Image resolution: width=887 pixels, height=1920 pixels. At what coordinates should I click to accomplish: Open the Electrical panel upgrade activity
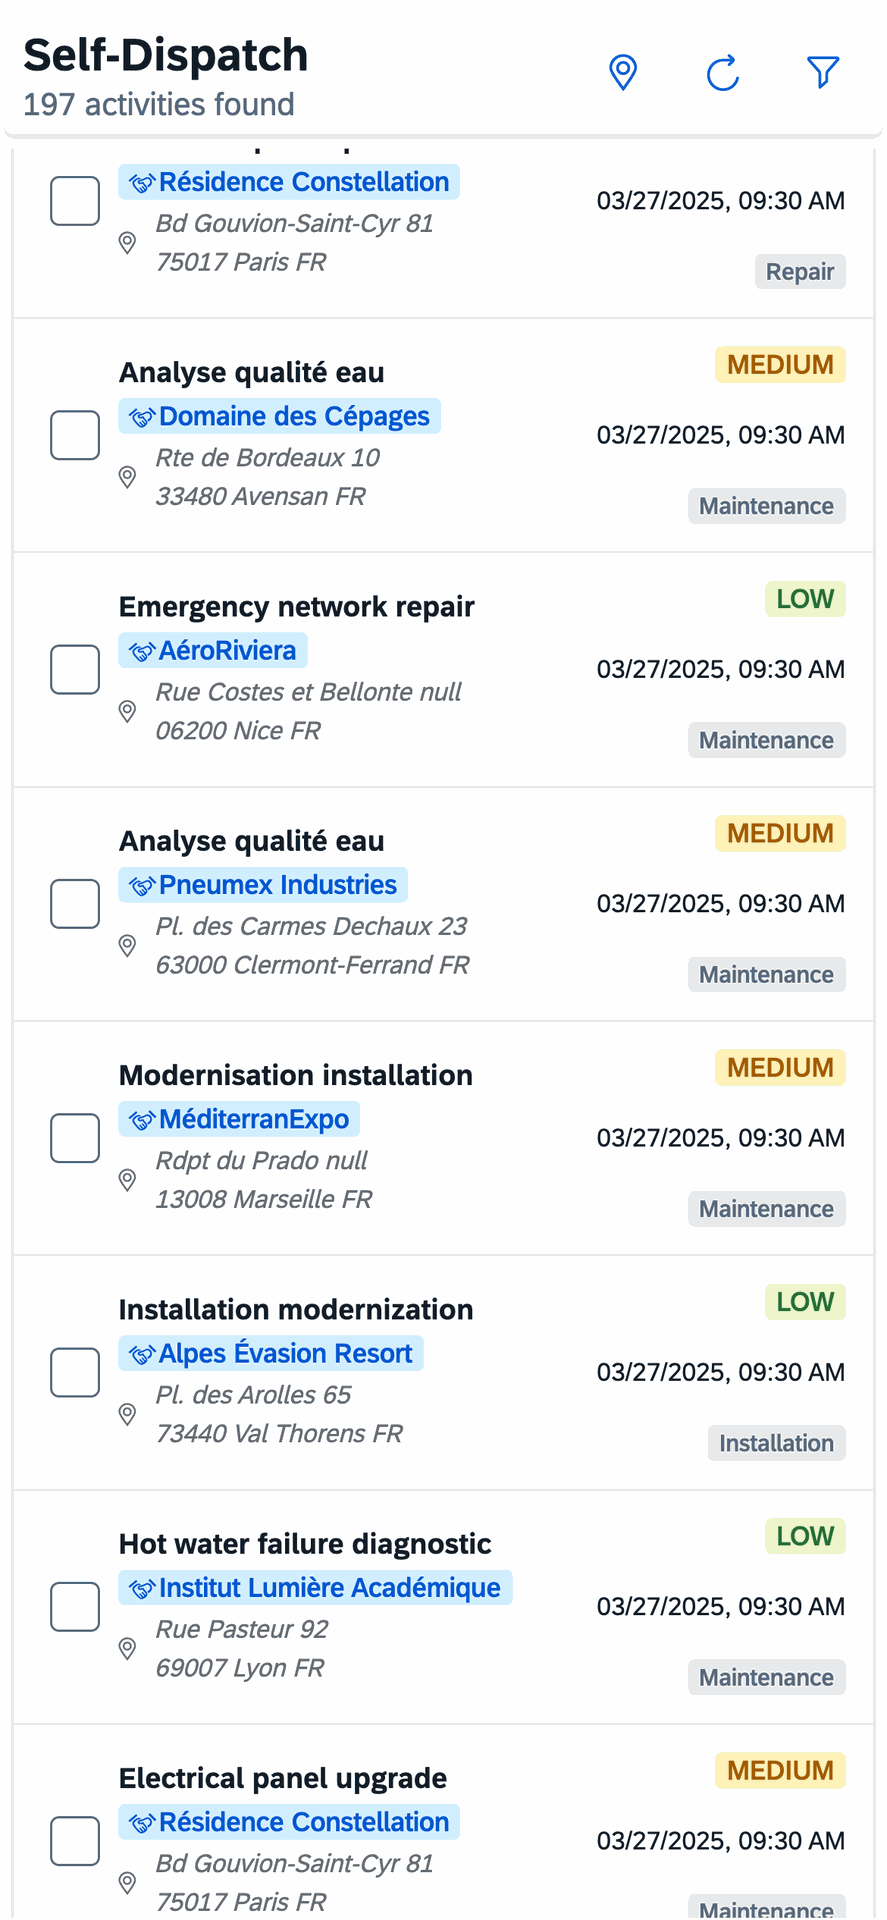283,1778
